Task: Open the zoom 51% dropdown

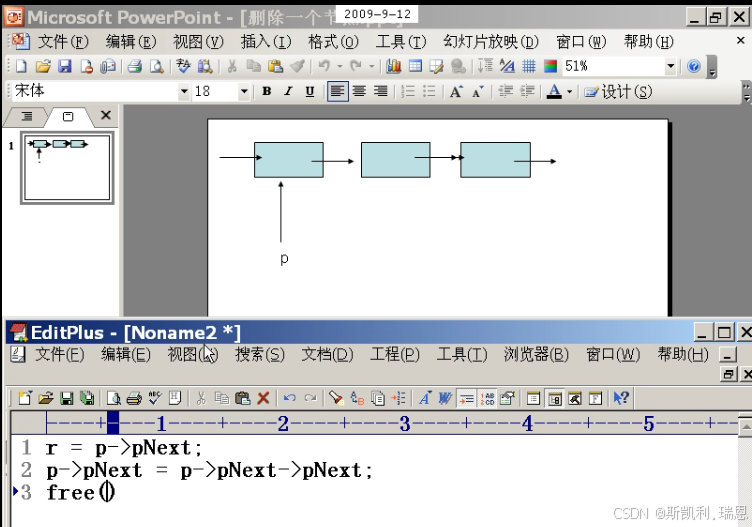Action: click(x=670, y=66)
